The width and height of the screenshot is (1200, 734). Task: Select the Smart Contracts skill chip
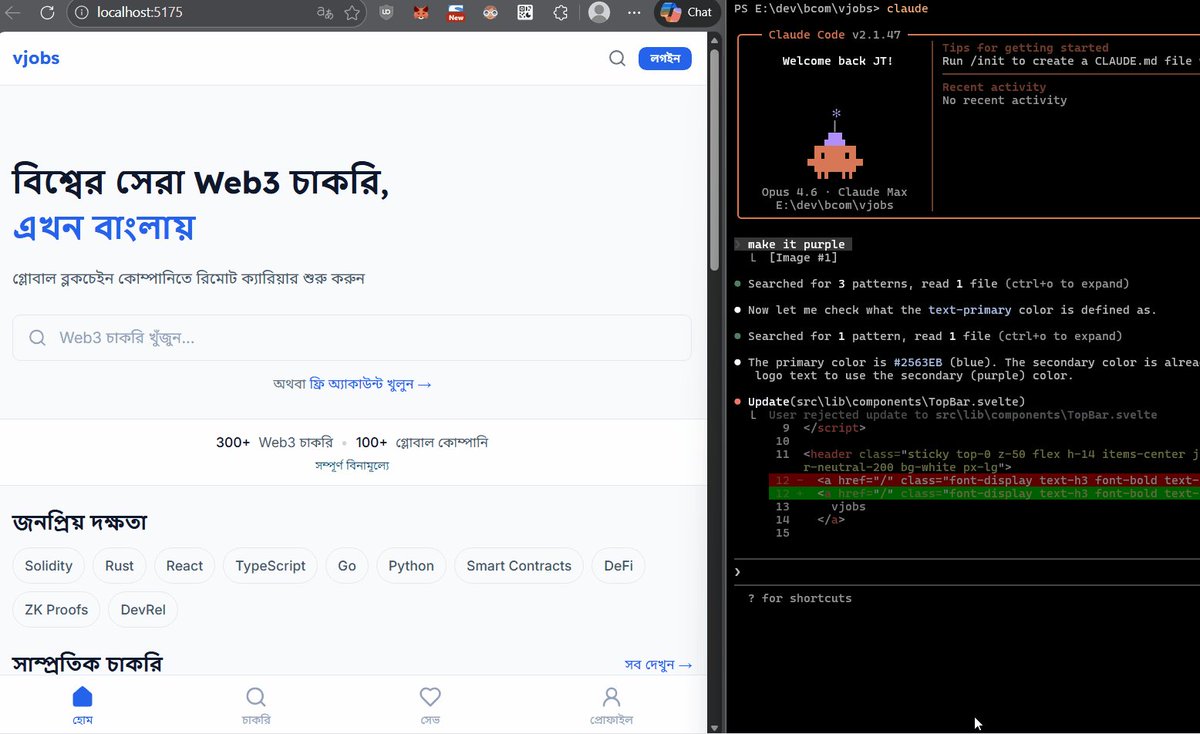point(519,566)
